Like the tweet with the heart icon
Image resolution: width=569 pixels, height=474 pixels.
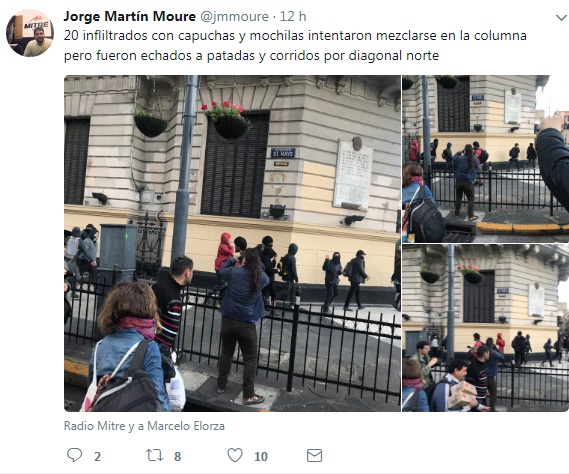tap(235, 455)
